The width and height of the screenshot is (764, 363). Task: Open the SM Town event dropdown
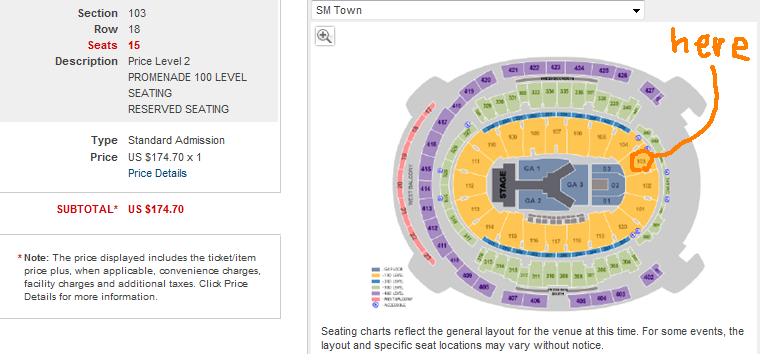(x=478, y=10)
